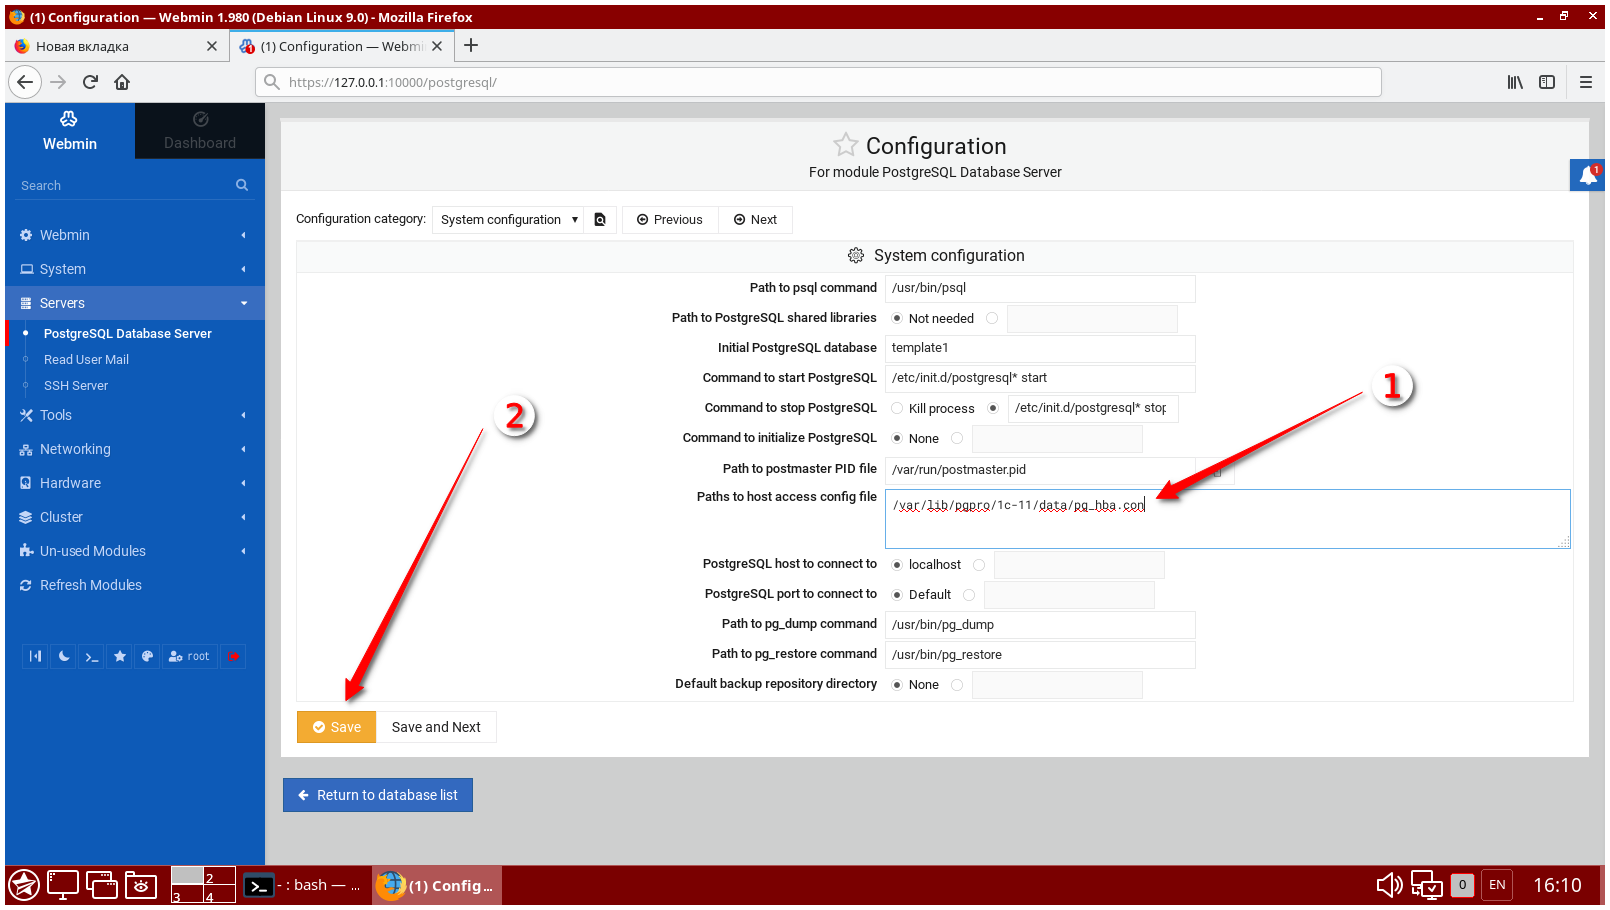Expand the Webmin sidebar section
The width and height of the screenshot is (1610, 910).
(135, 235)
